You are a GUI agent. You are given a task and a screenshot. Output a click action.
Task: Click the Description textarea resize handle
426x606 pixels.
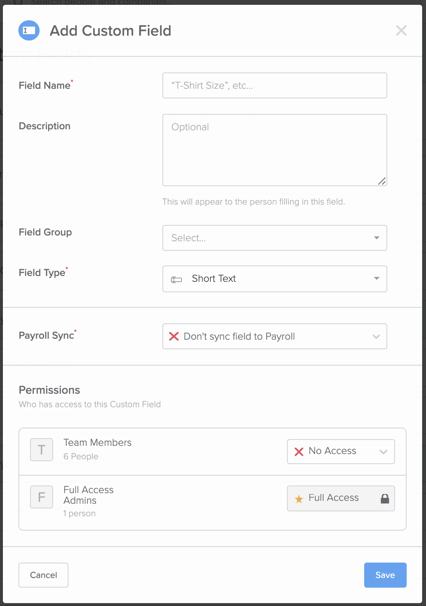tap(382, 181)
